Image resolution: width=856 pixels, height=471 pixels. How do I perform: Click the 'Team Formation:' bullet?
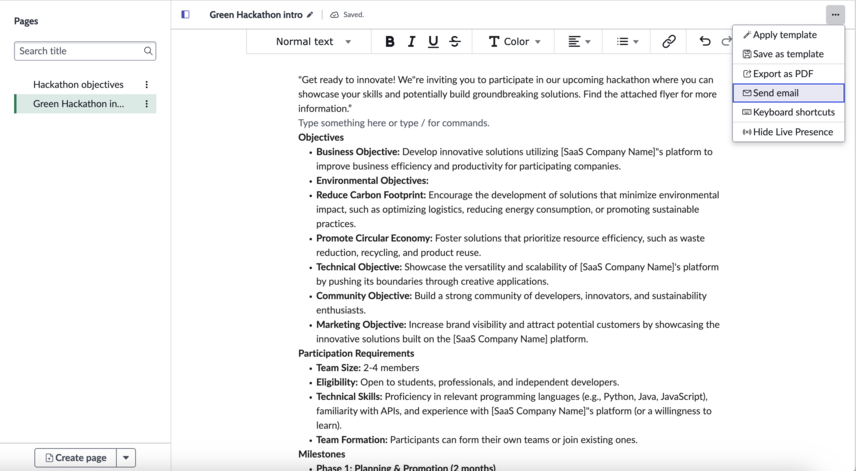[352, 440]
